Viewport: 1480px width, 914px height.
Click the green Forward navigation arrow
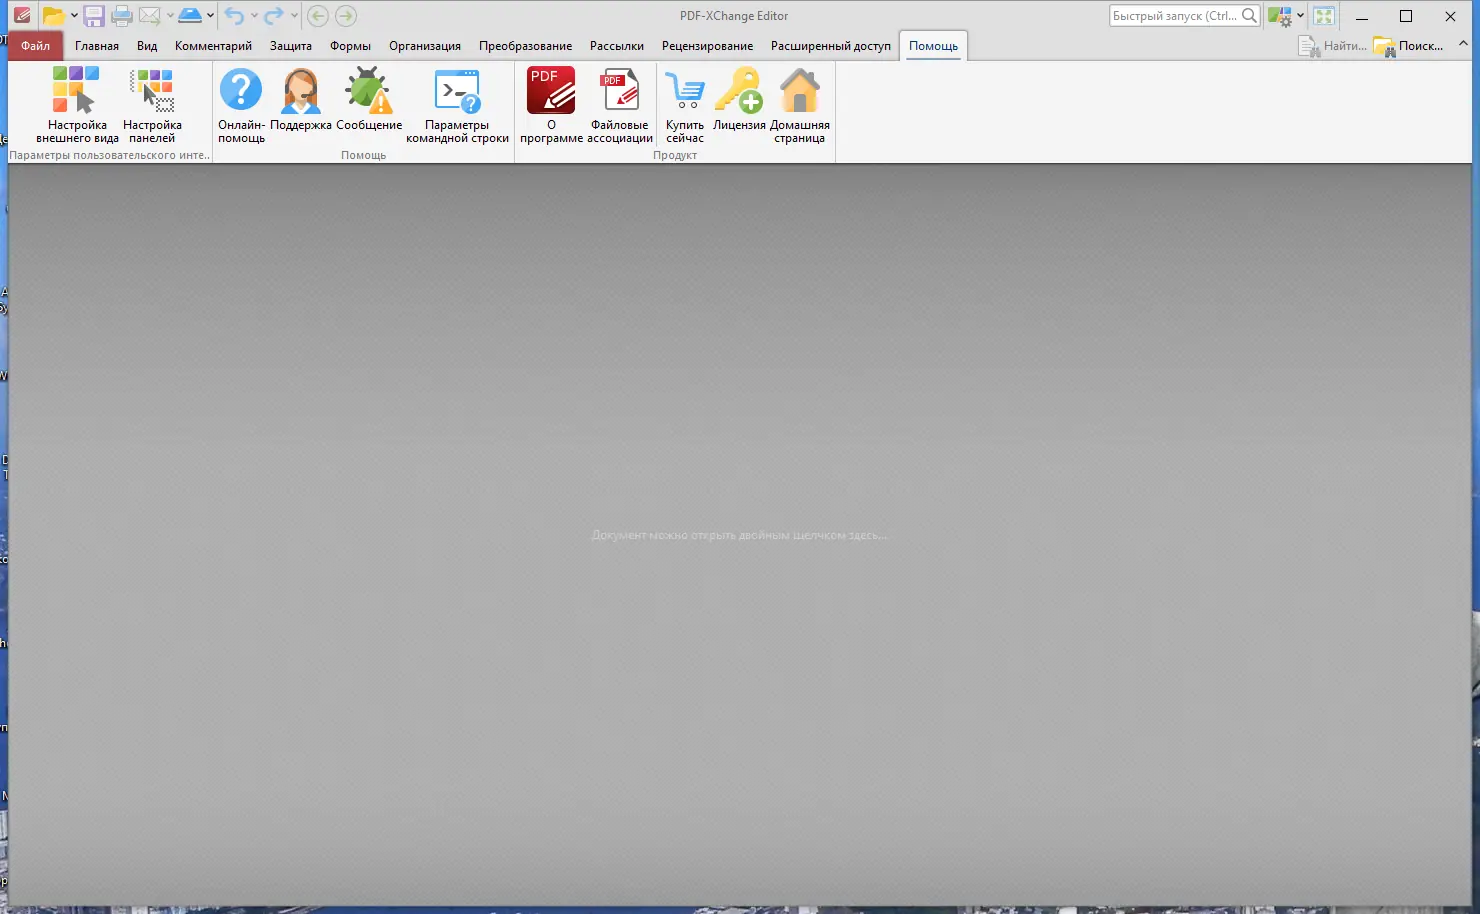[x=346, y=16]
